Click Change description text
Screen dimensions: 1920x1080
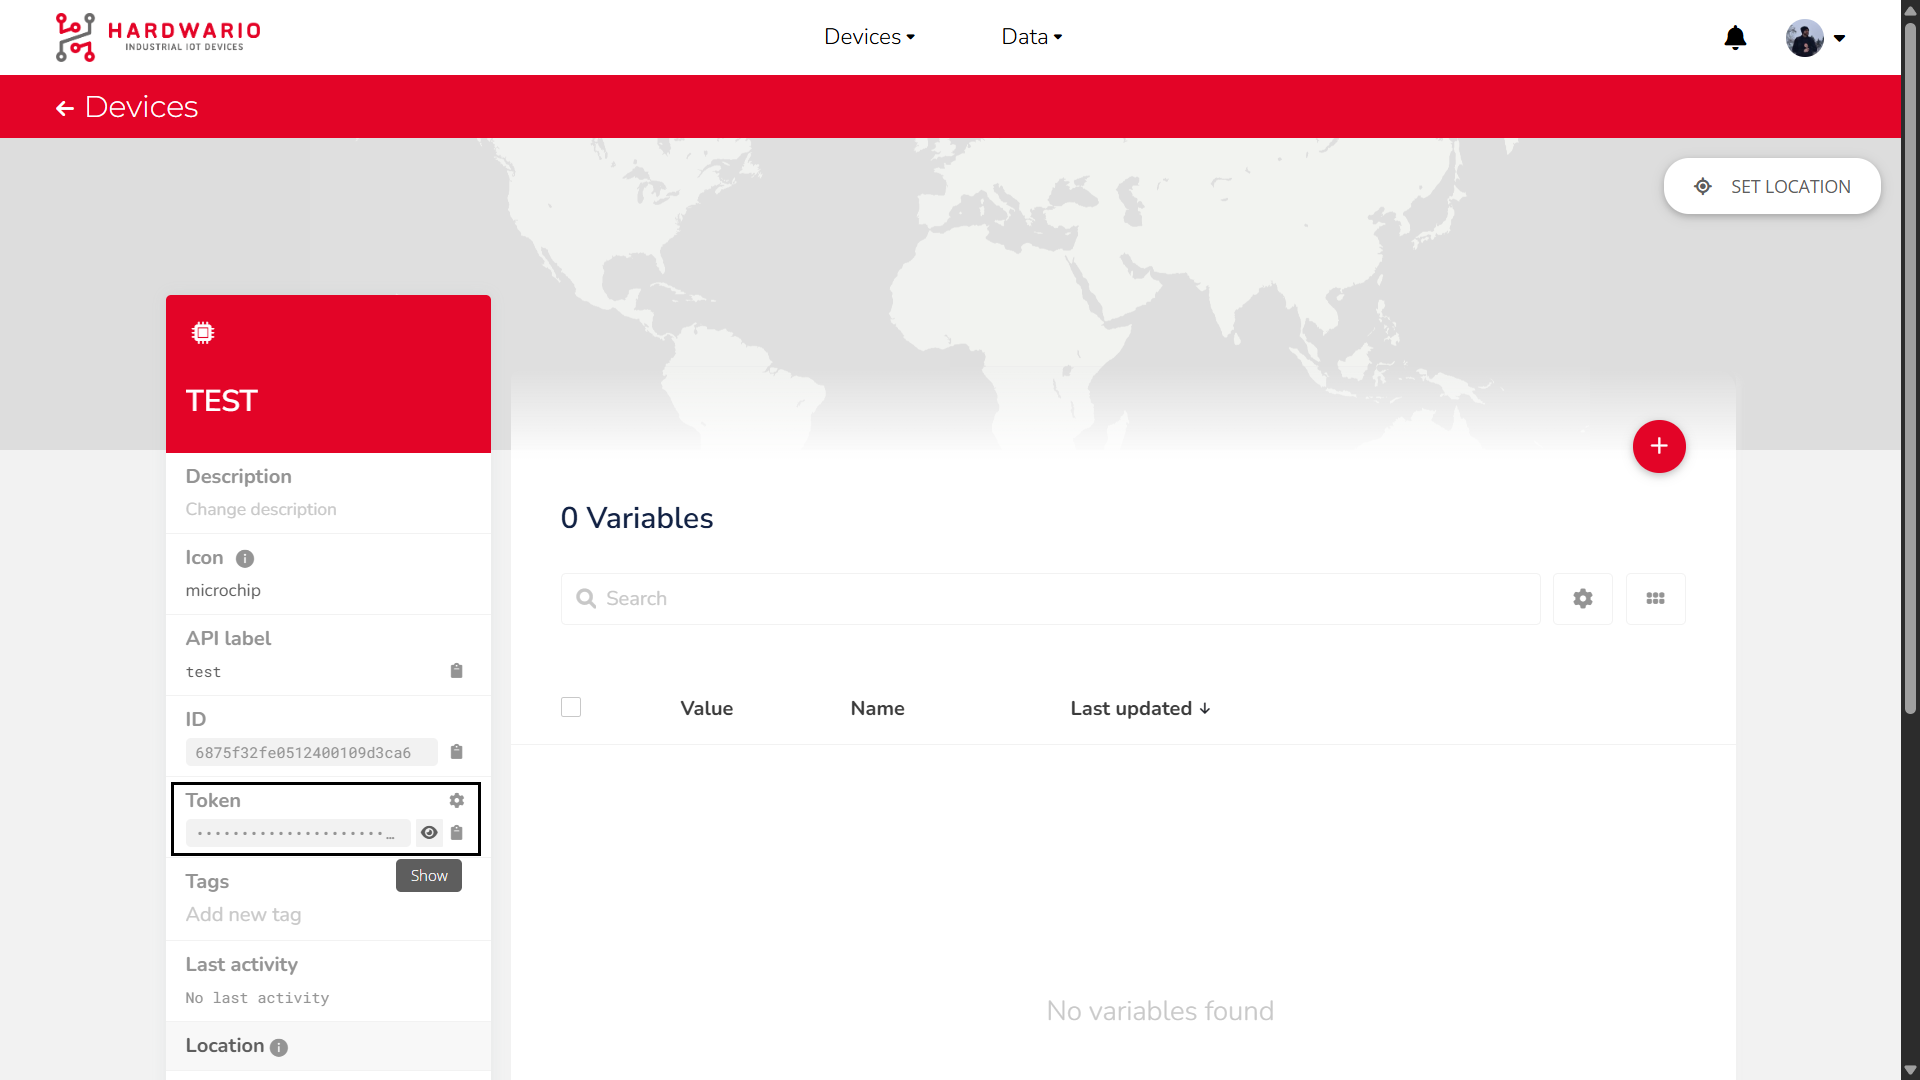(261, 510)
